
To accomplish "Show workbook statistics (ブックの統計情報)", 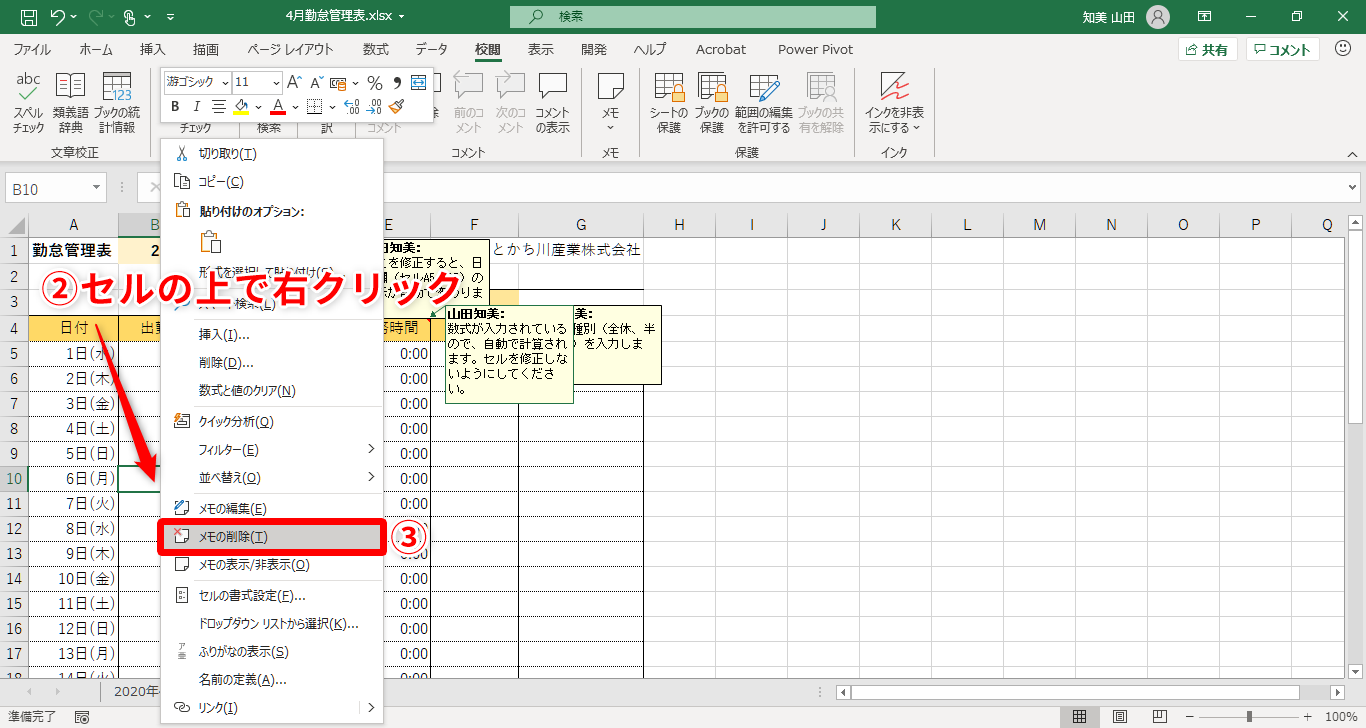I will [117, 105].
